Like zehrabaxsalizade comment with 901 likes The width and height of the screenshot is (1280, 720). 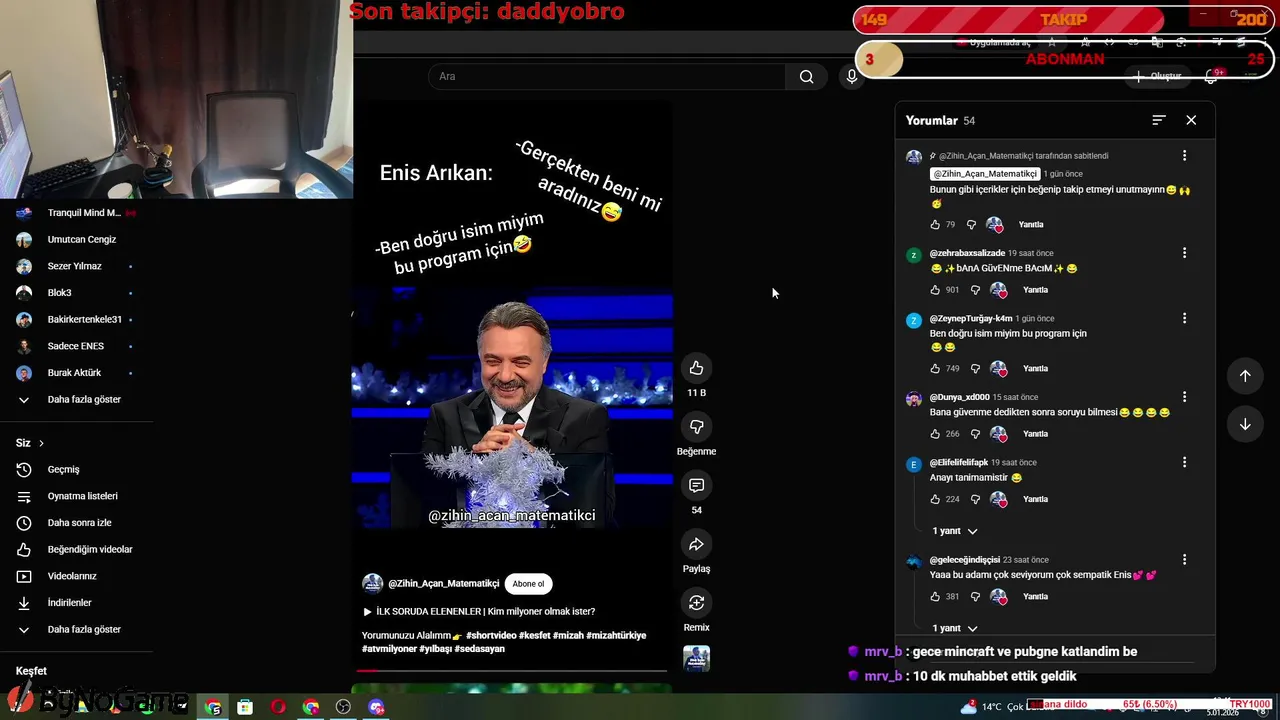[x=935, y=290]
